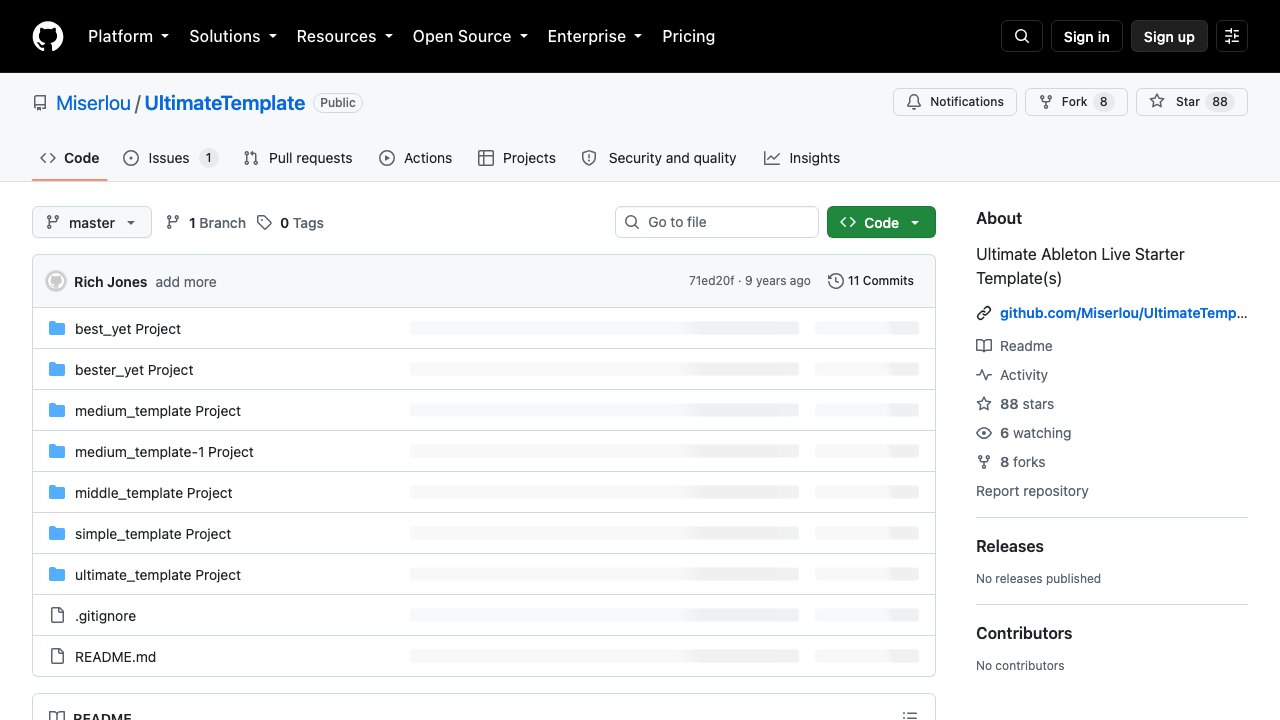Expand the Enterprise menu
Screen dimensions: 1280x720
point(595,36)
